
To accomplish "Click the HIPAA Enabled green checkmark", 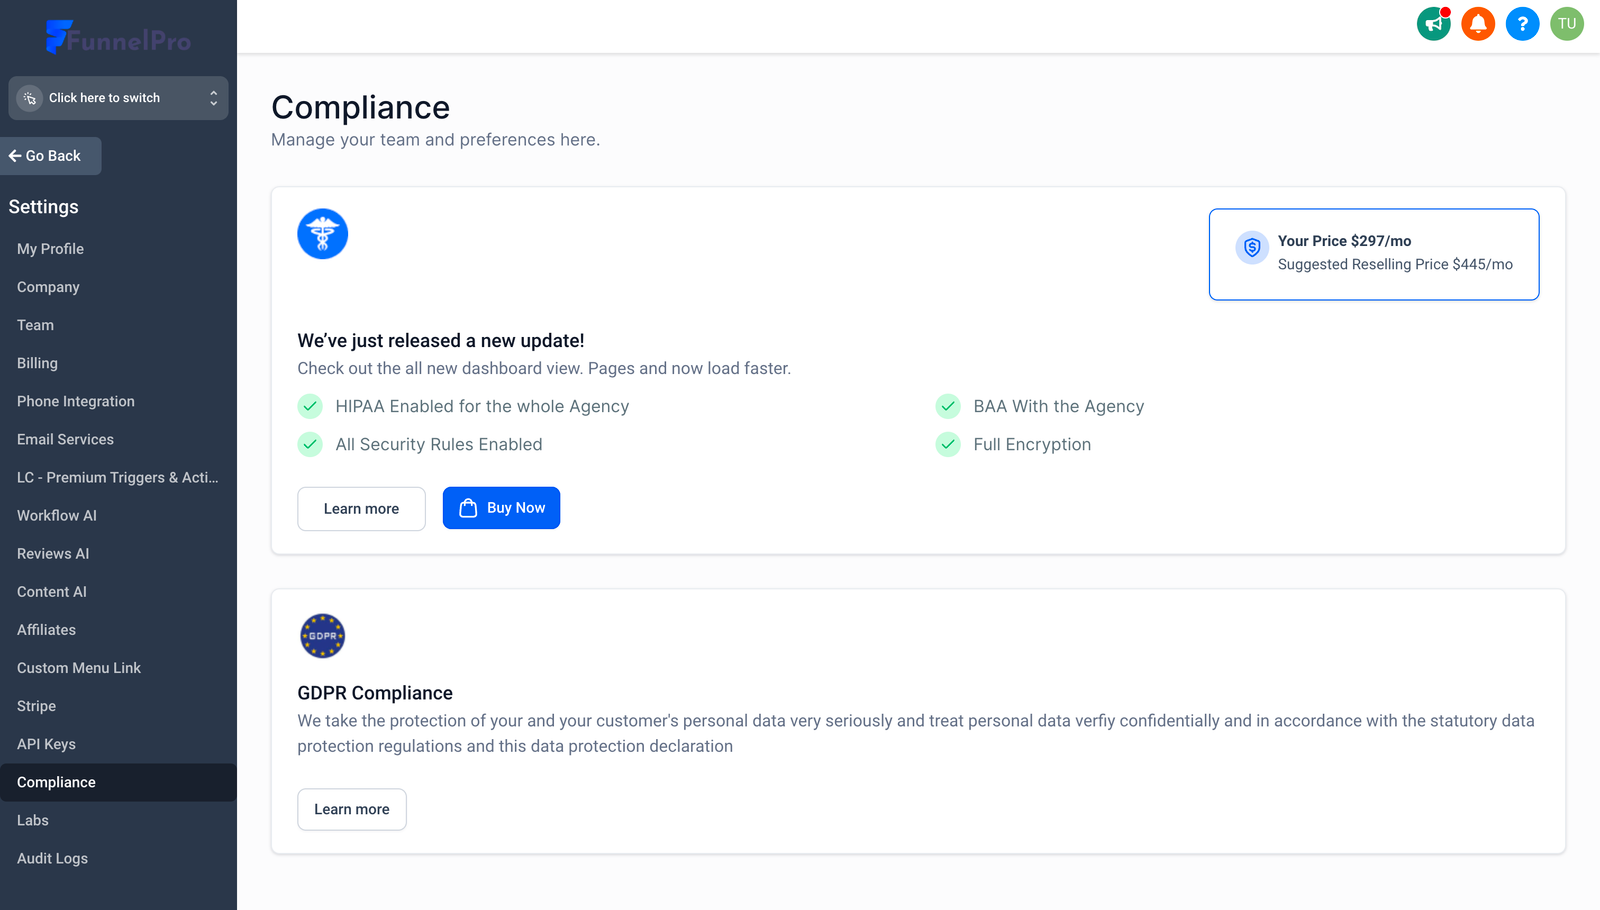I will (x=310, y=406).
